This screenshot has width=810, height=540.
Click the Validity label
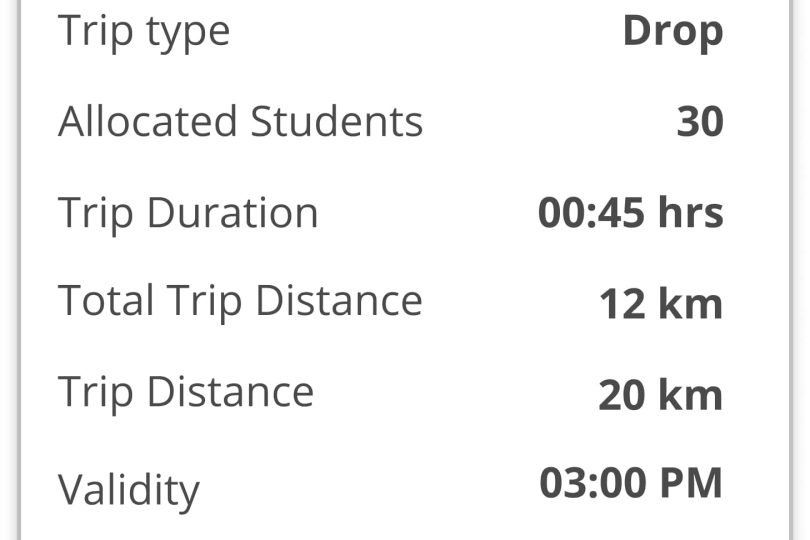tap(129, 490)
